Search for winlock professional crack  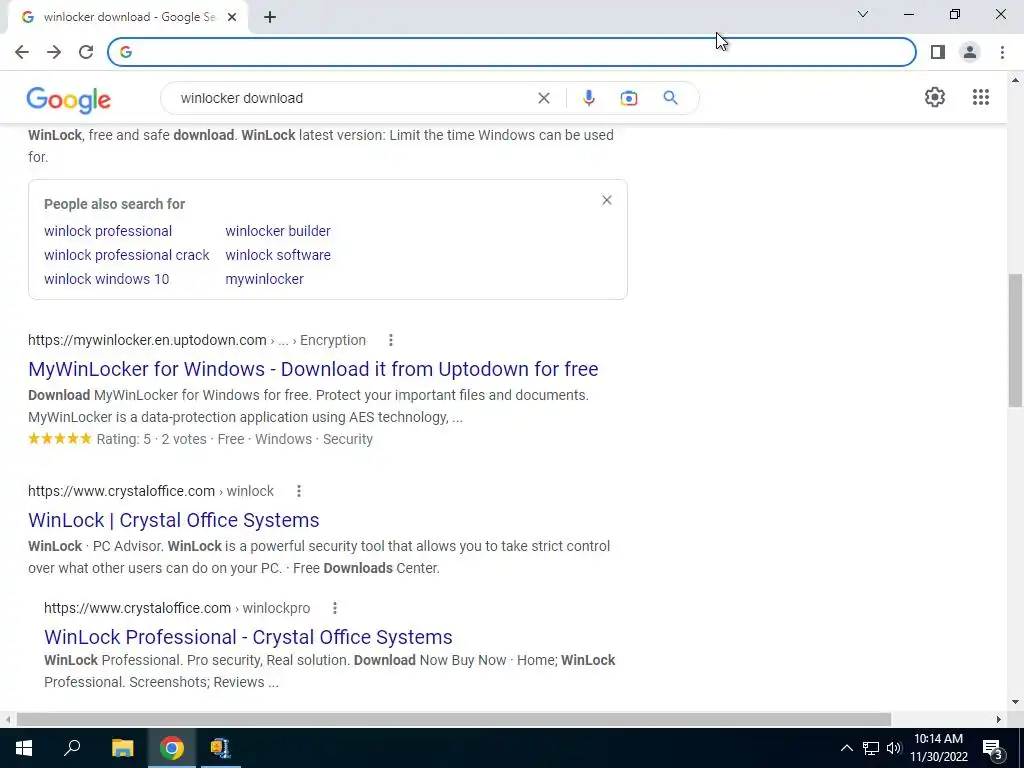(127, 255)
